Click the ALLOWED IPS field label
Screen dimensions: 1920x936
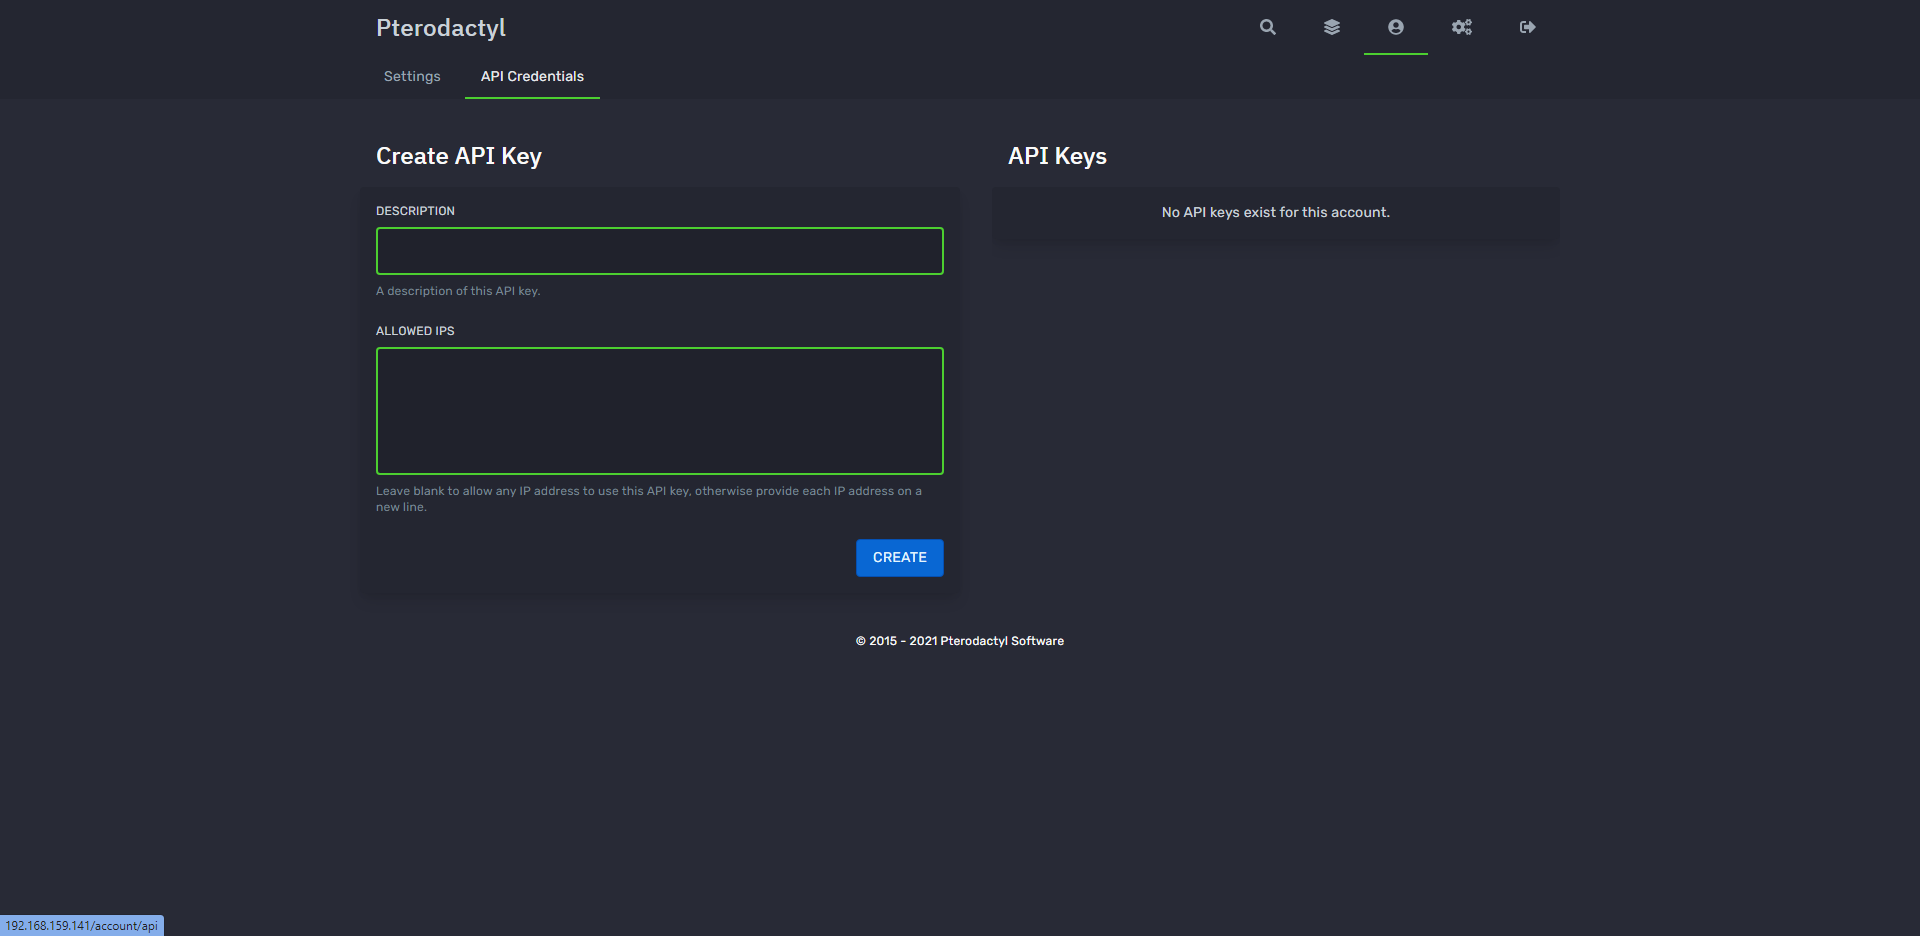415,331
